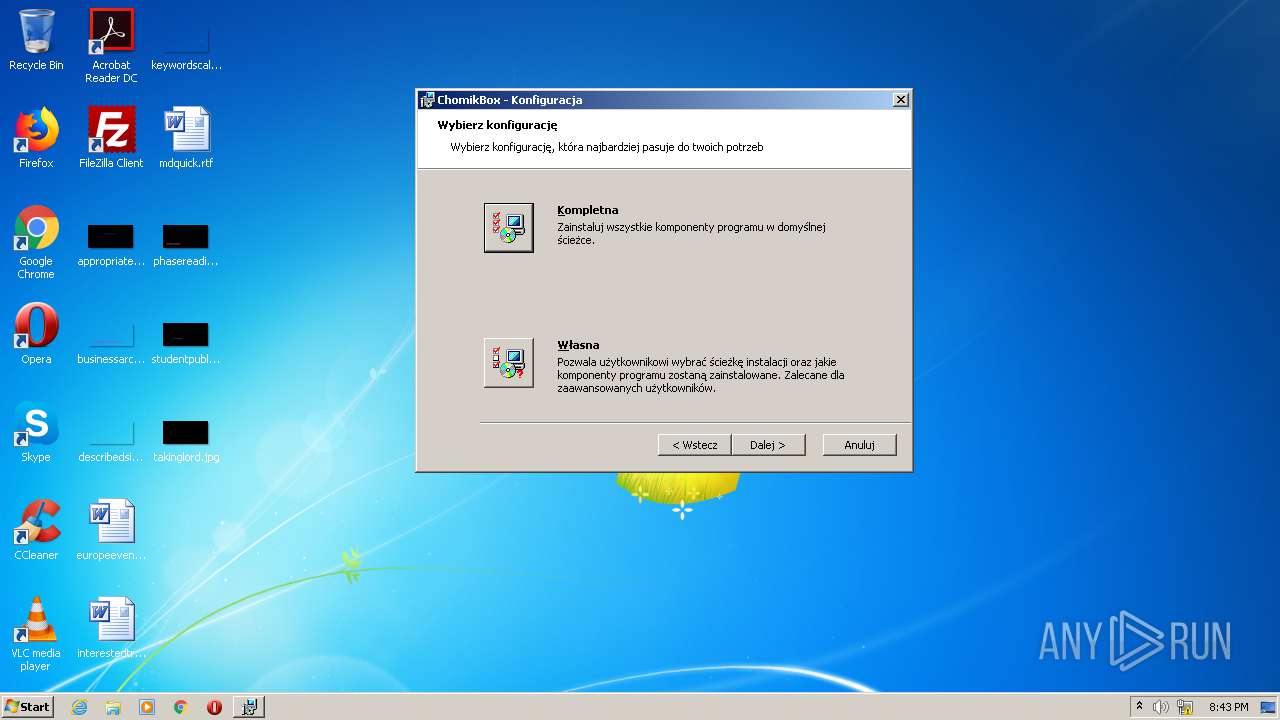Close the ChomikBox Konfiguracja dialog
Image resolution: width=1280 pixels, height=720 pixels.
coord(900,100)
